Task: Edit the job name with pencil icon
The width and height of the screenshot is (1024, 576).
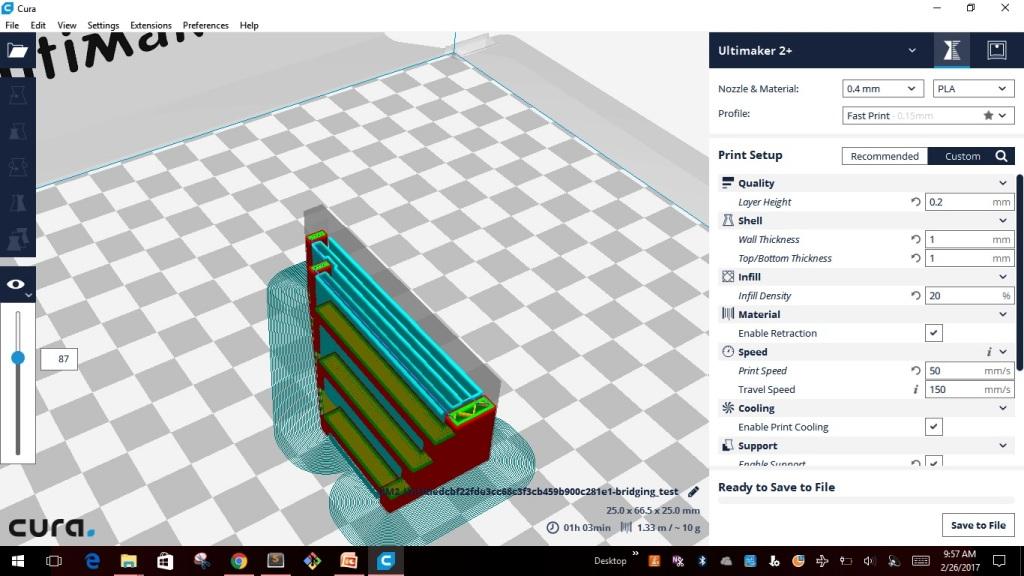Action: 693,491
